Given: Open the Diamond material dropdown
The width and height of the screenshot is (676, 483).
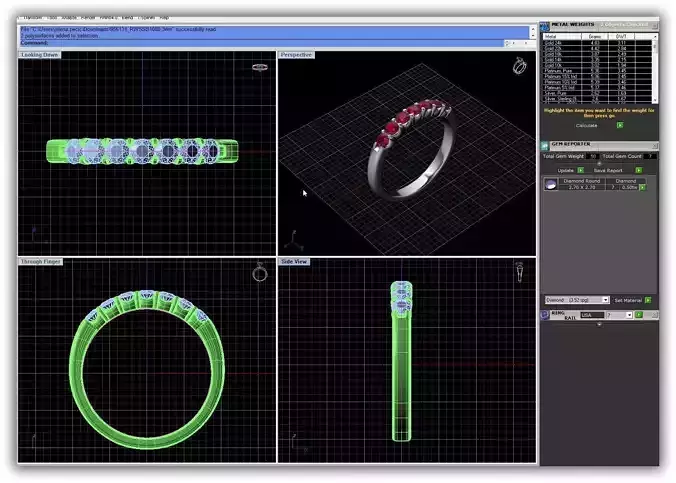Looking at the screenshot, I should click(x=605, y=300).
